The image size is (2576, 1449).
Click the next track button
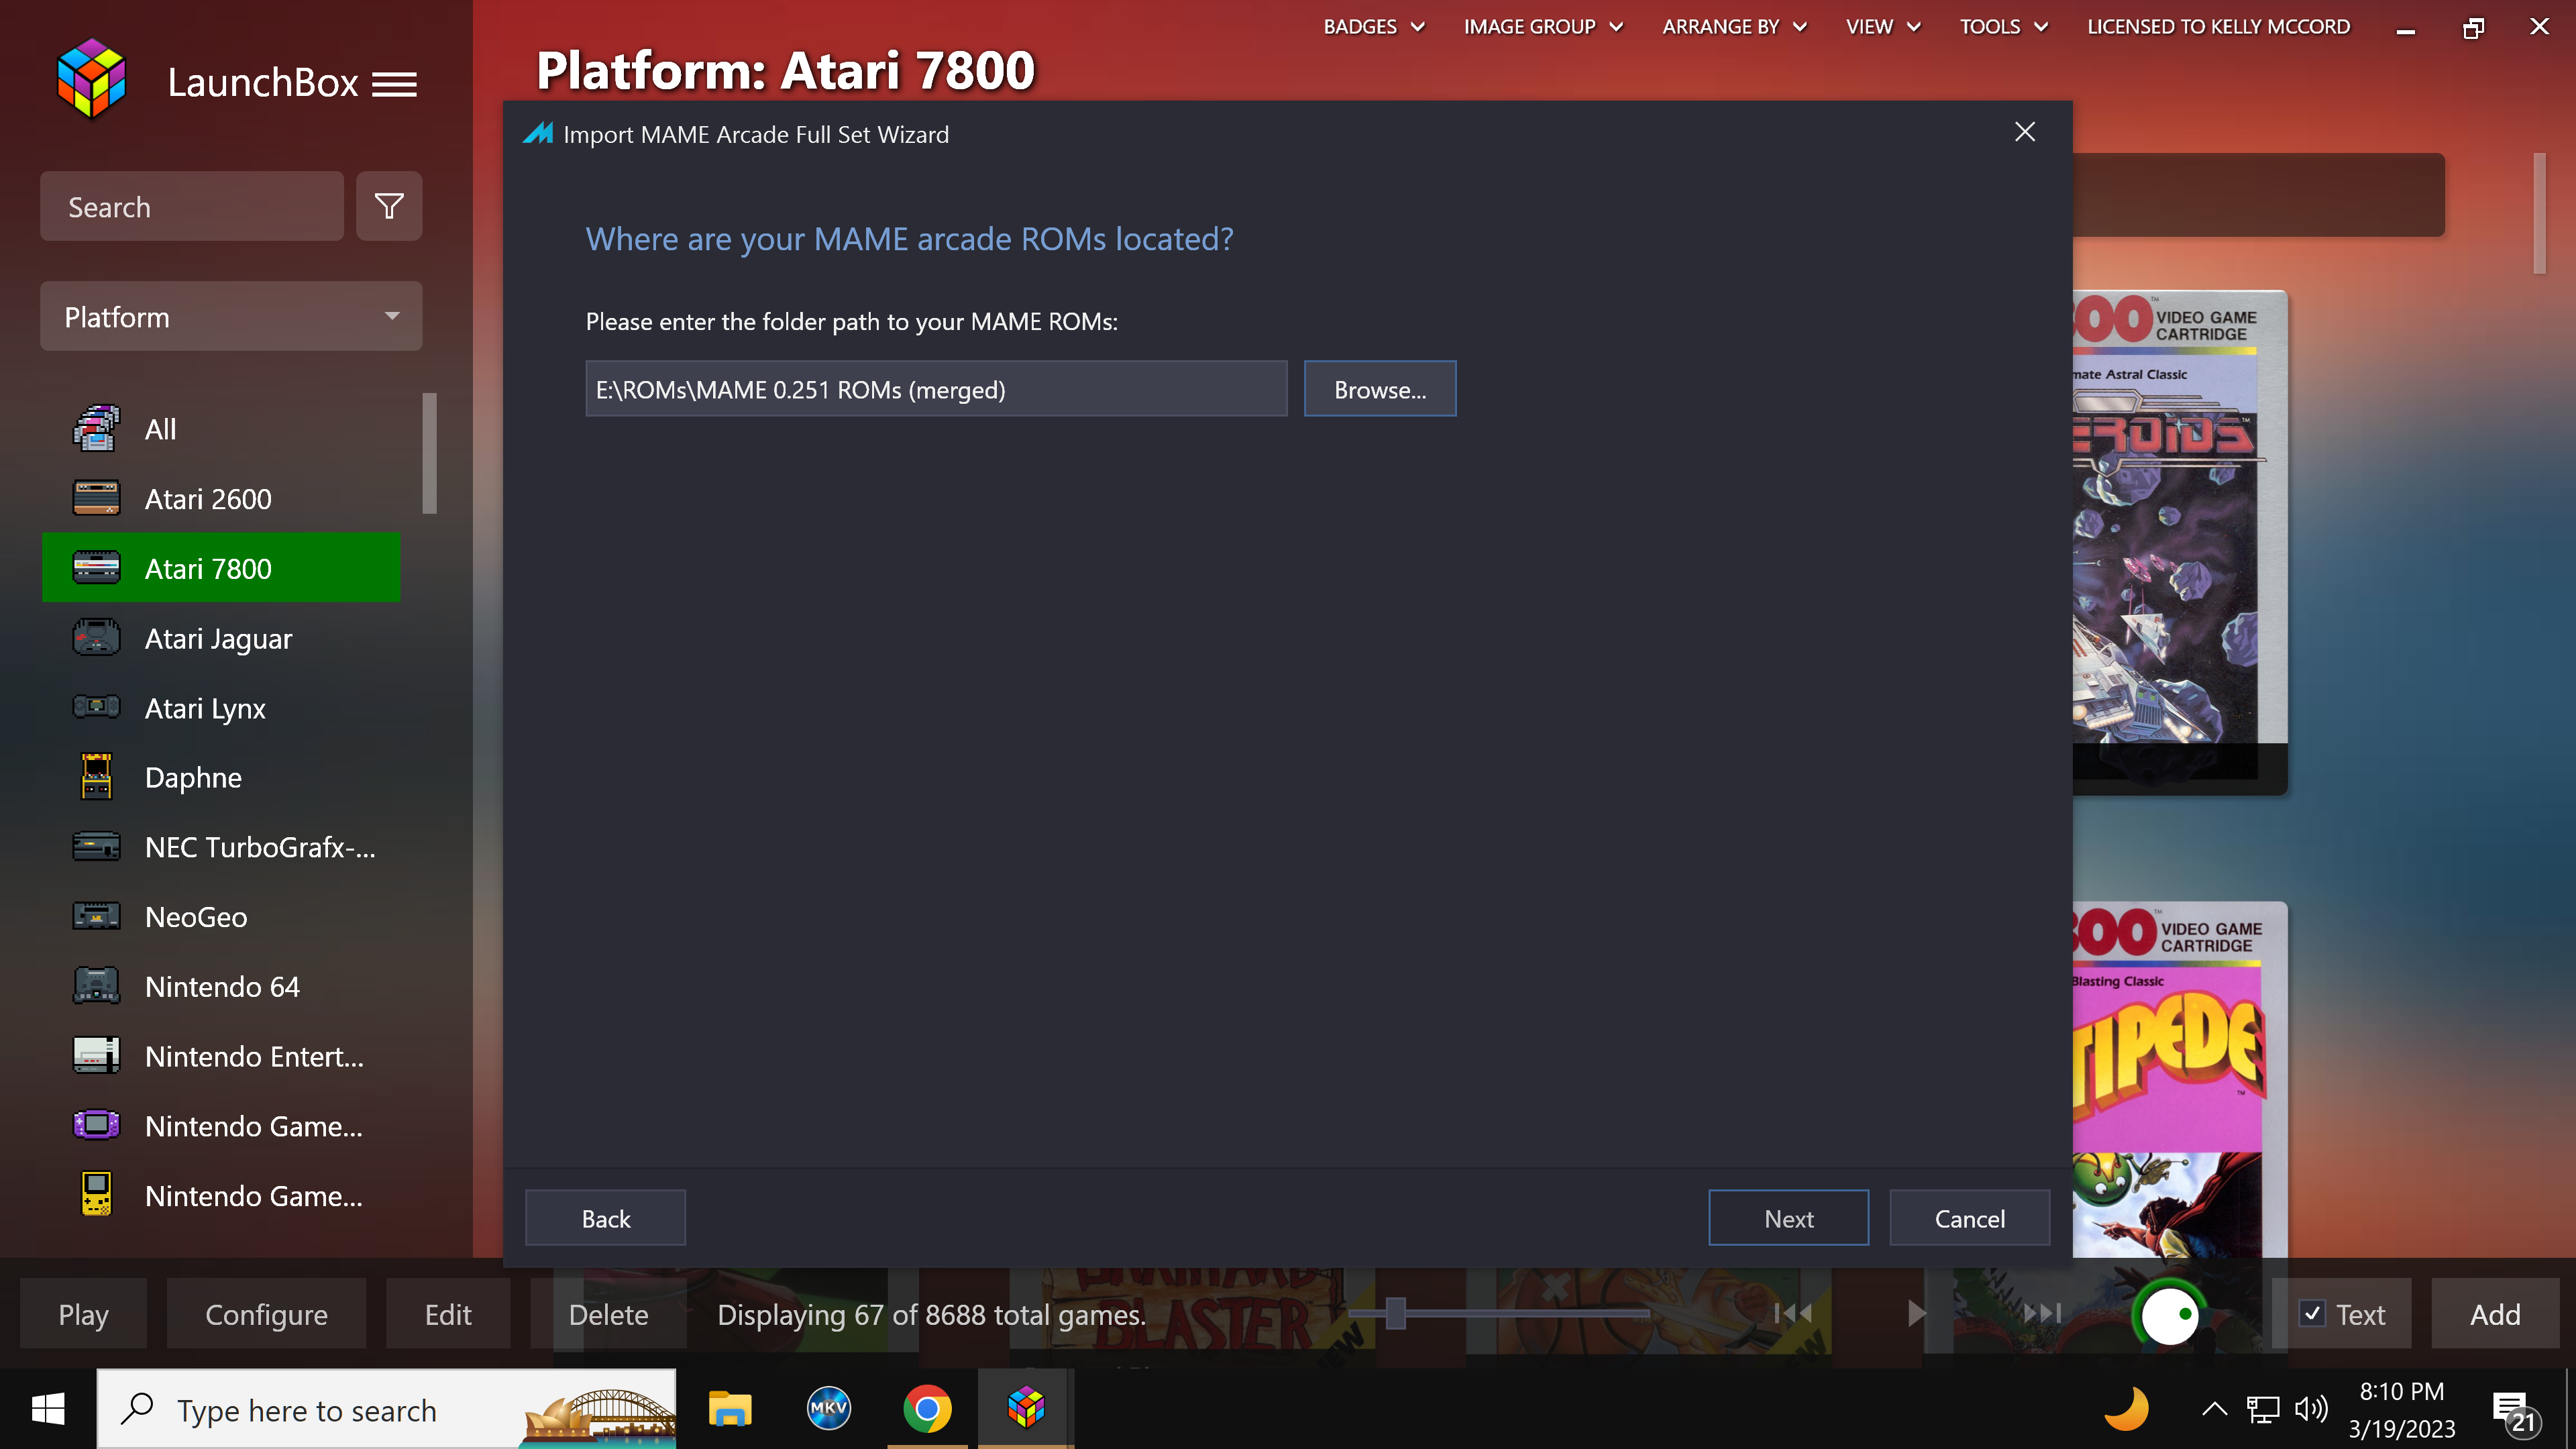pyautogui.click(x=2042, y=1313)
